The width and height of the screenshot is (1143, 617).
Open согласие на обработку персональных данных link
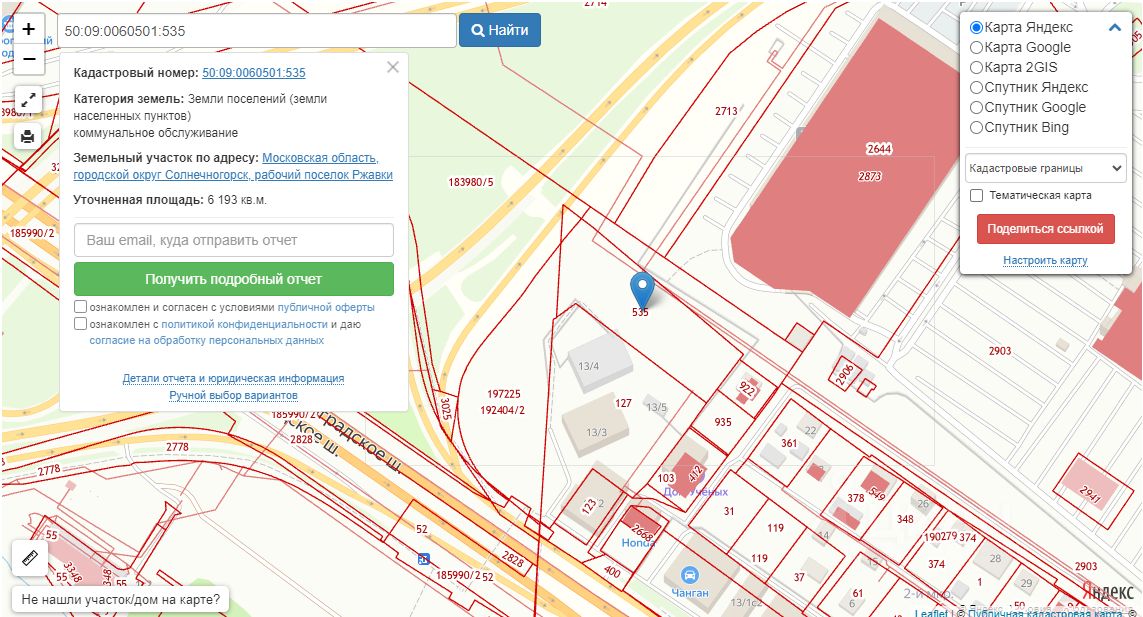(x=207, y=341)
